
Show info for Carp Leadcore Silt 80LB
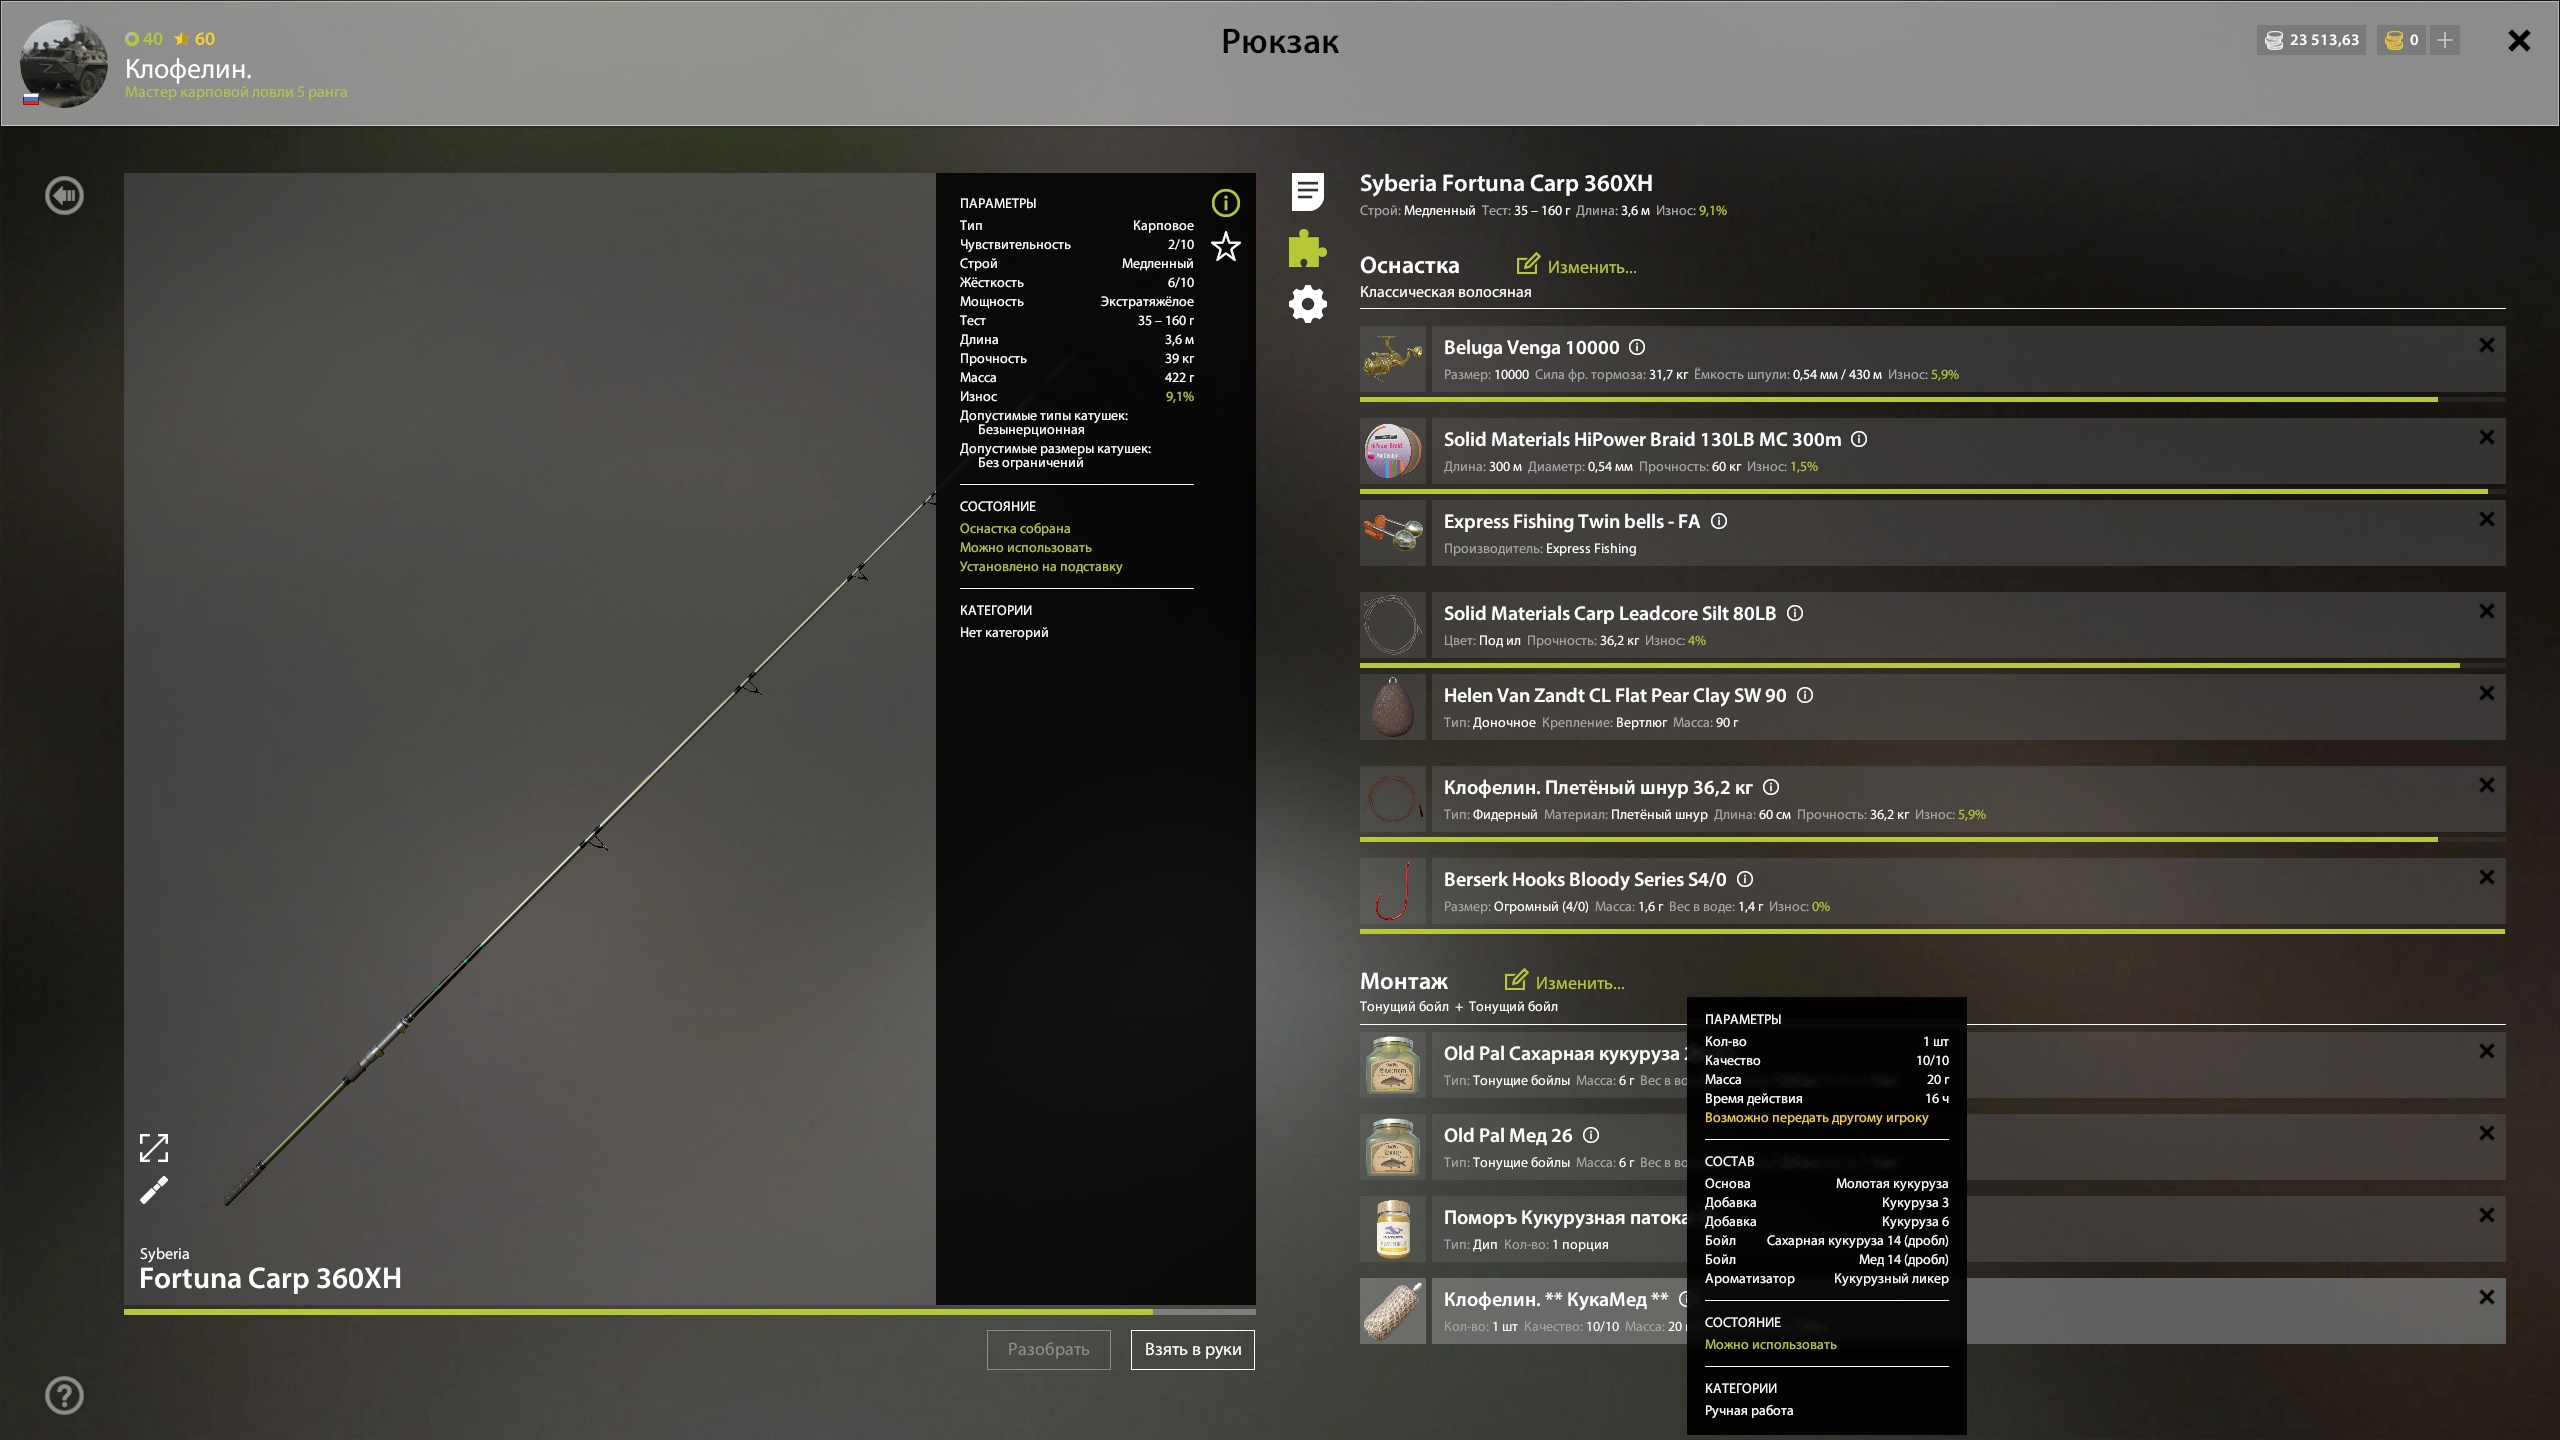1795,613
